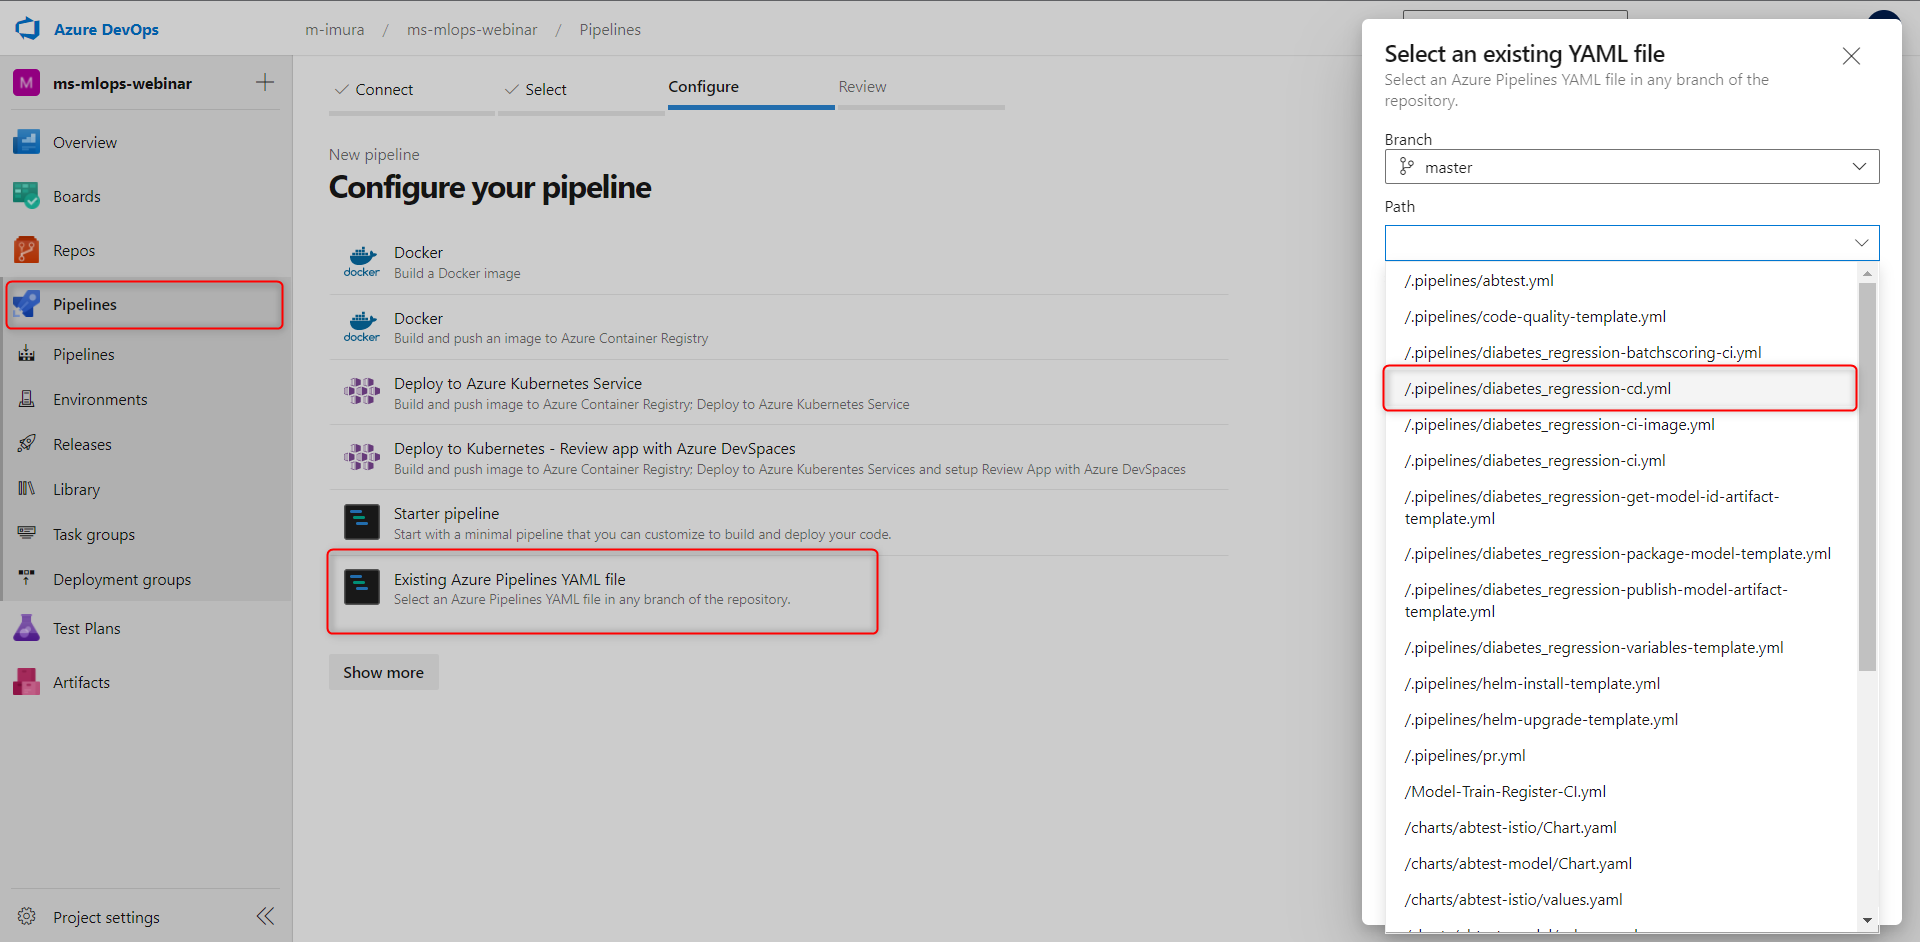
Task: Click the Deployment groups icon
Action: [27, 579]
